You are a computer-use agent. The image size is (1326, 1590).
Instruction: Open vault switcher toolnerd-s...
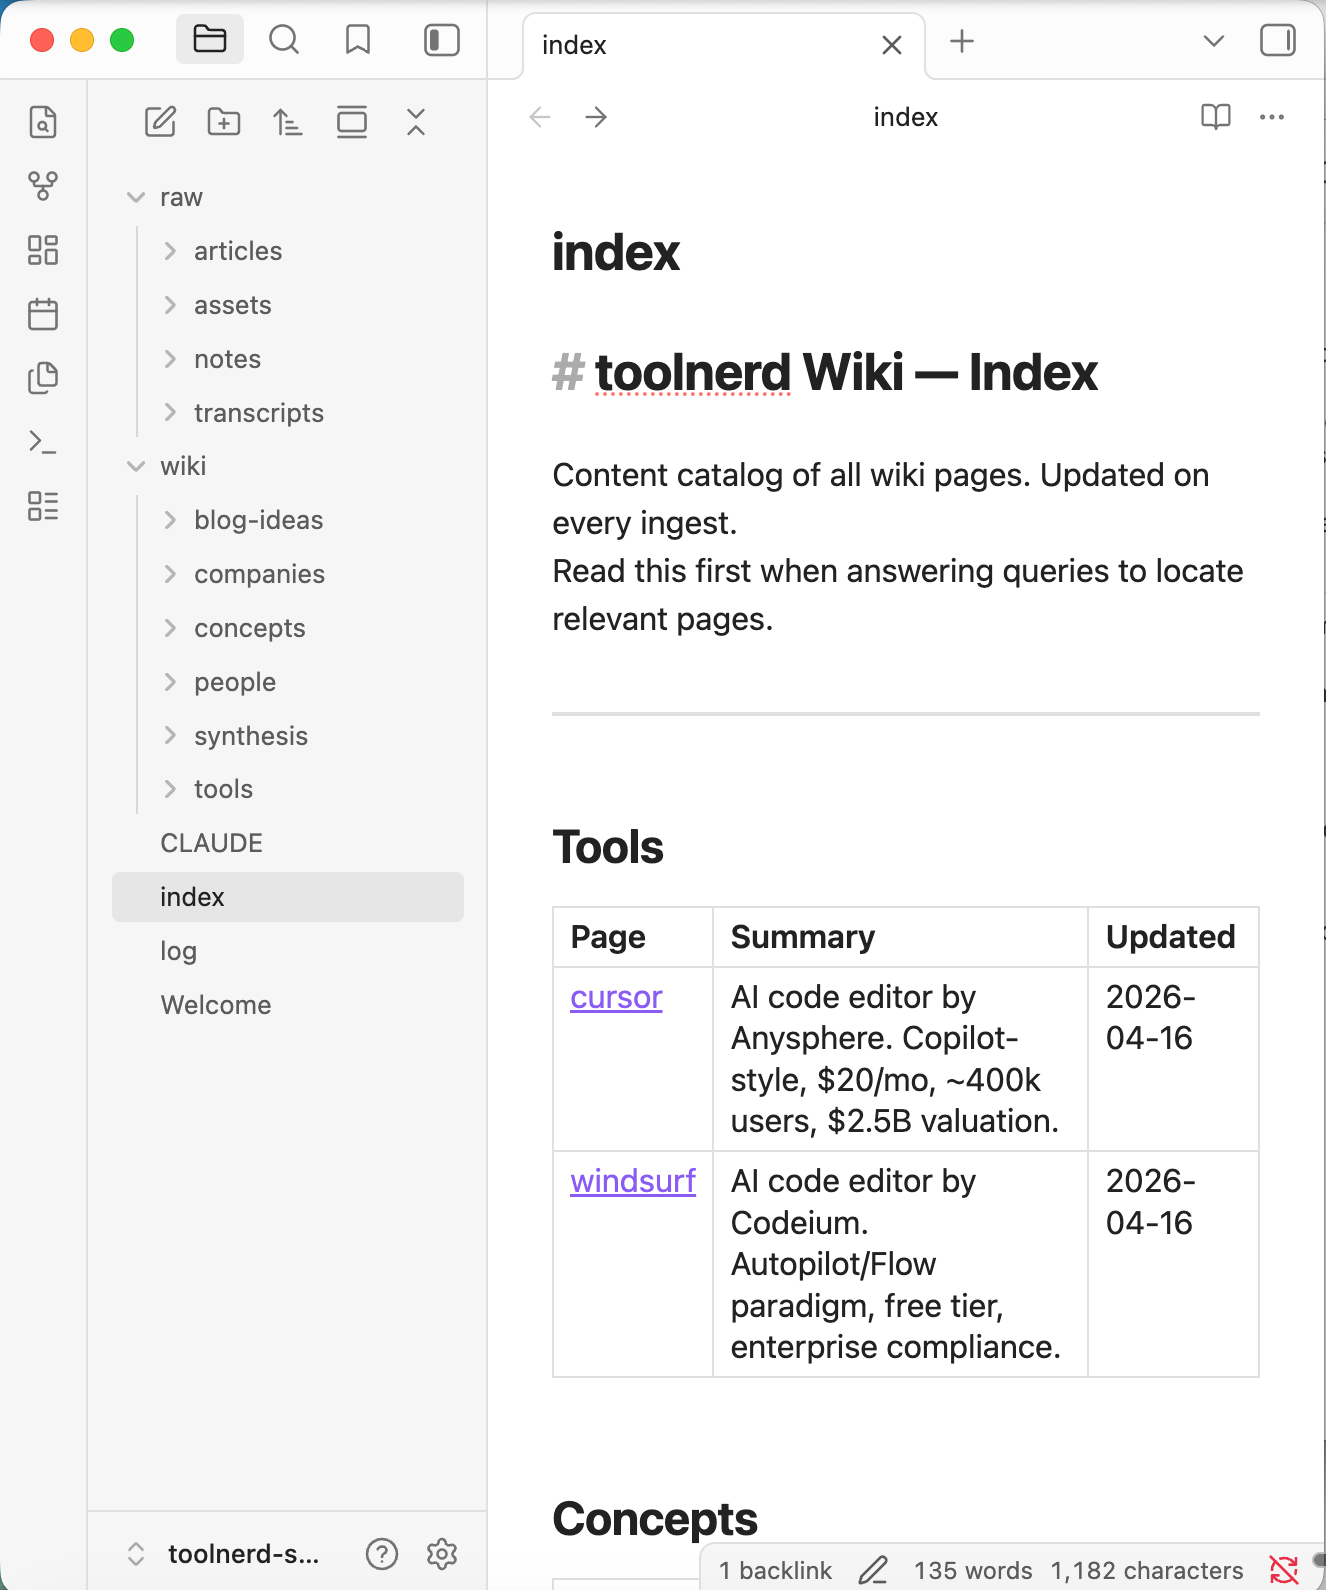224,1554
